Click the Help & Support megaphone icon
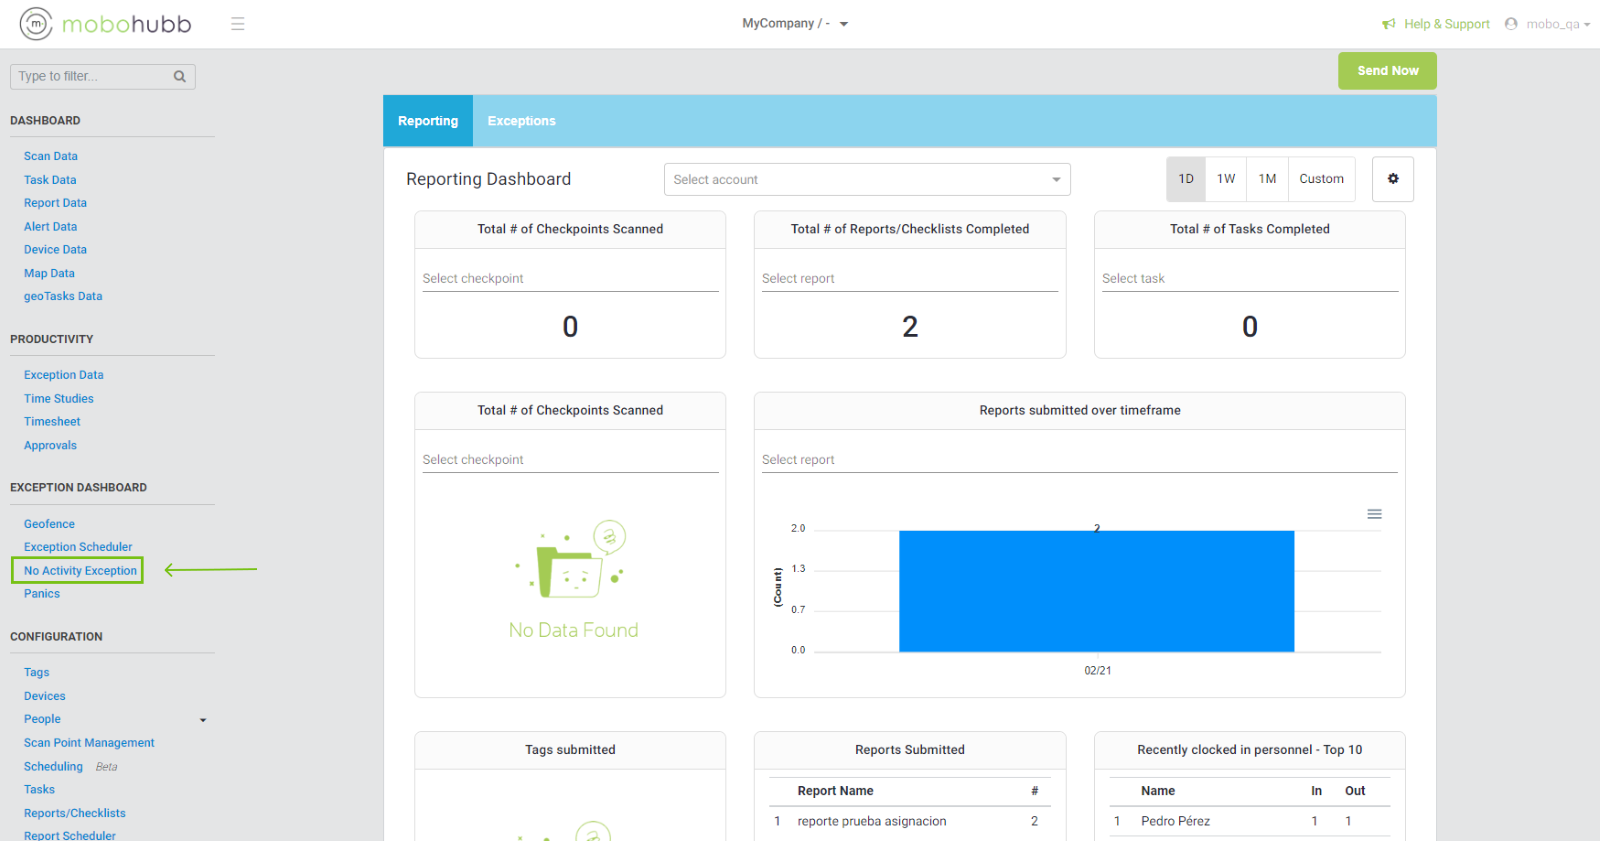The image size is (1600, 841). coord(1388,24)
